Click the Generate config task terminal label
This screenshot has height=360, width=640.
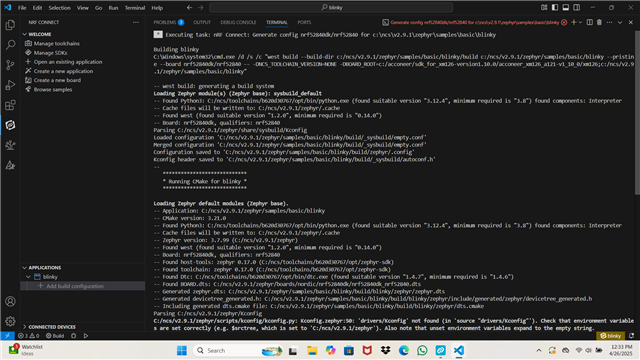click(474, 22)
